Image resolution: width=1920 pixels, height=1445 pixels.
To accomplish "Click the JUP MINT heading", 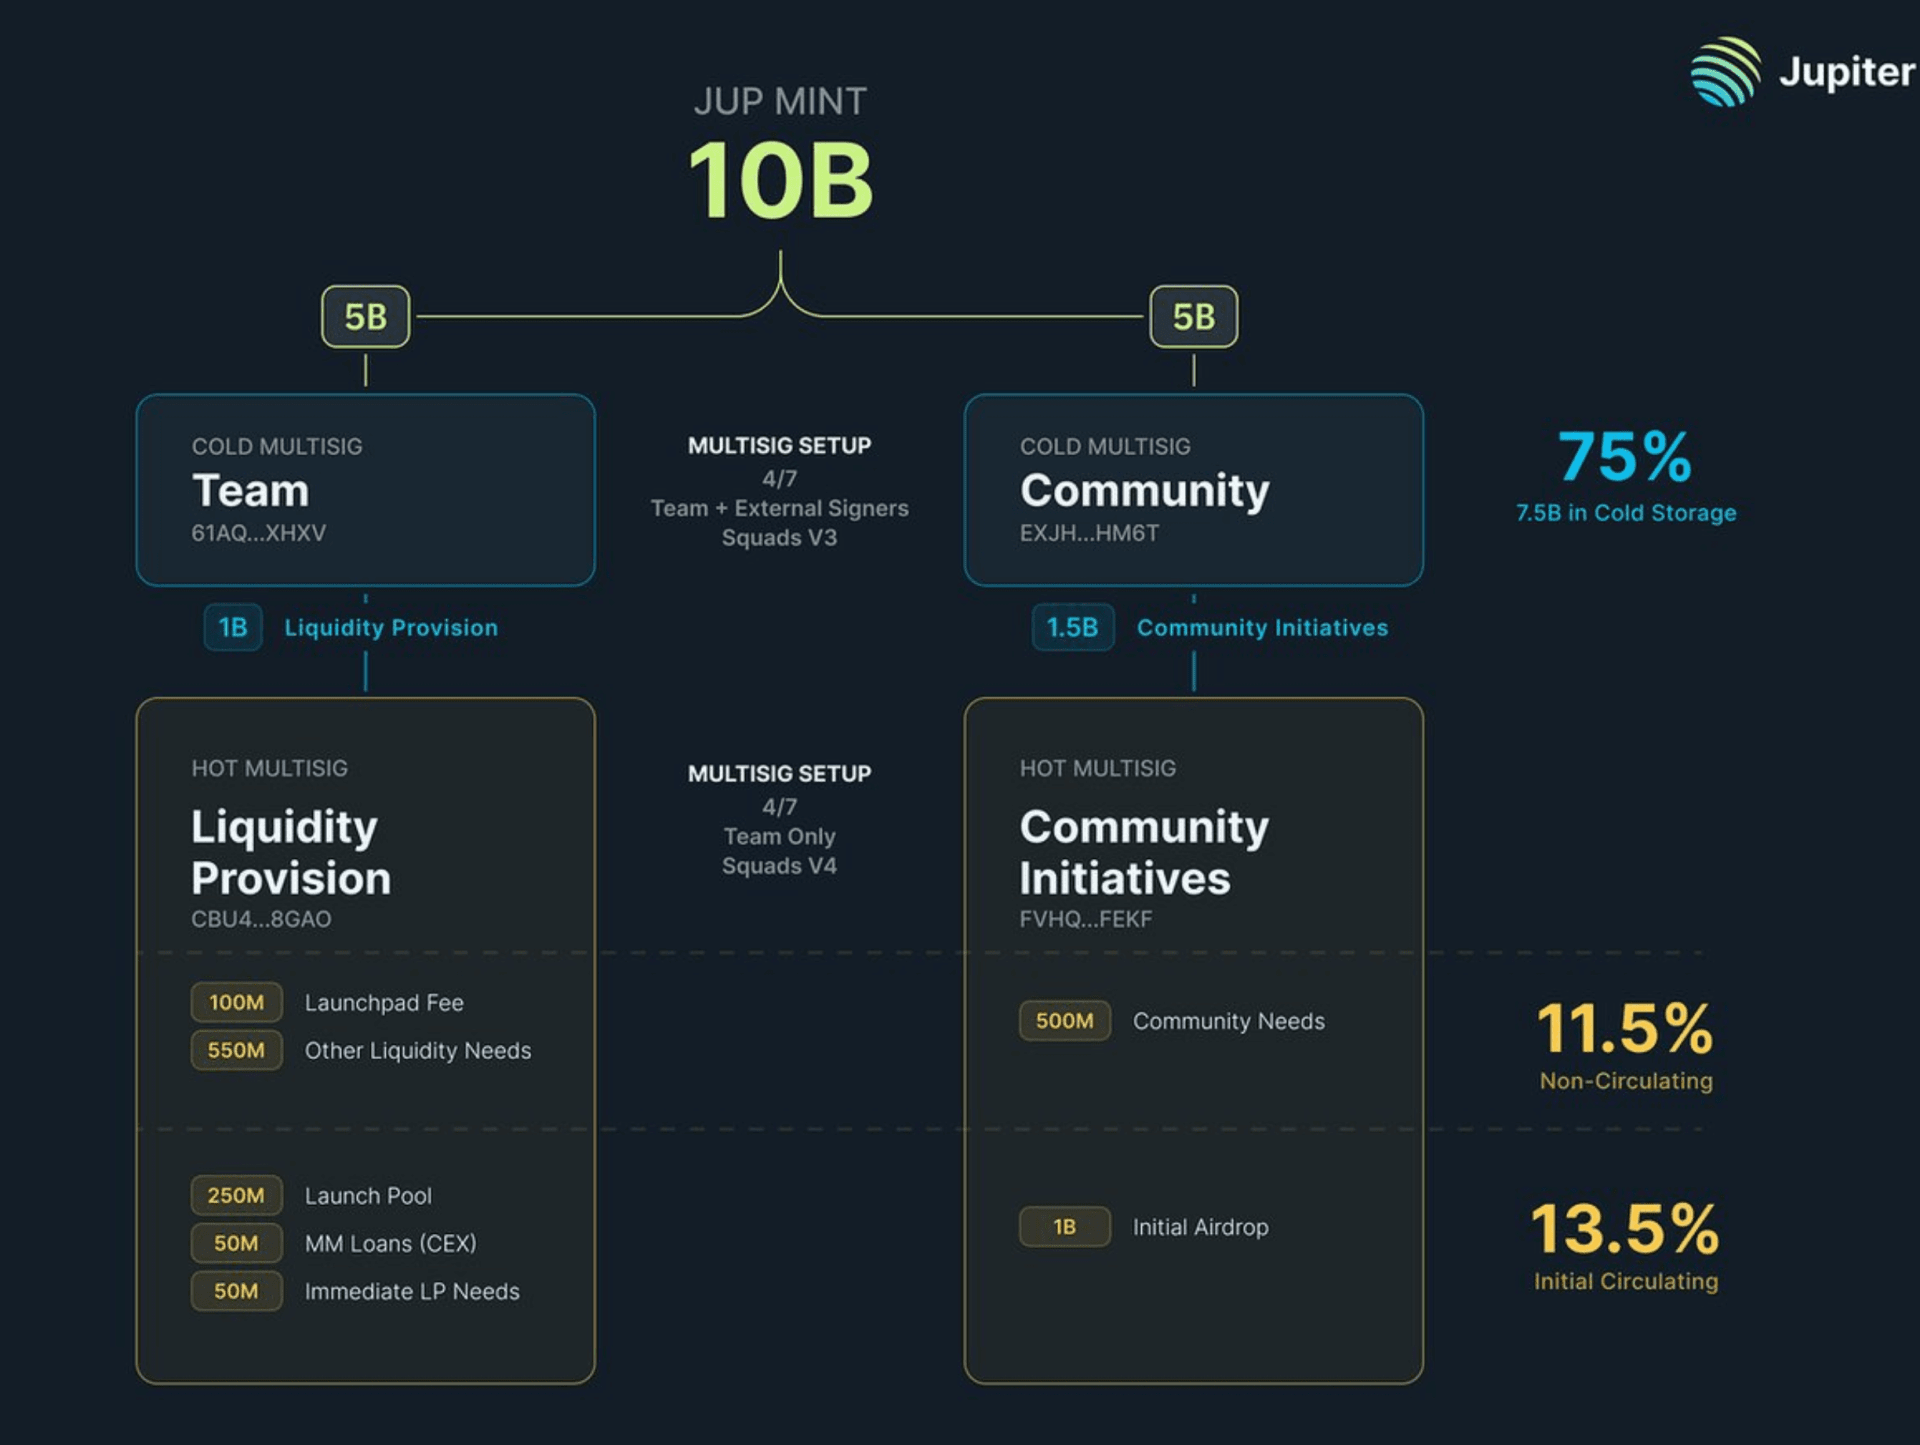I will pyautogui.click(x=780, y=101).
